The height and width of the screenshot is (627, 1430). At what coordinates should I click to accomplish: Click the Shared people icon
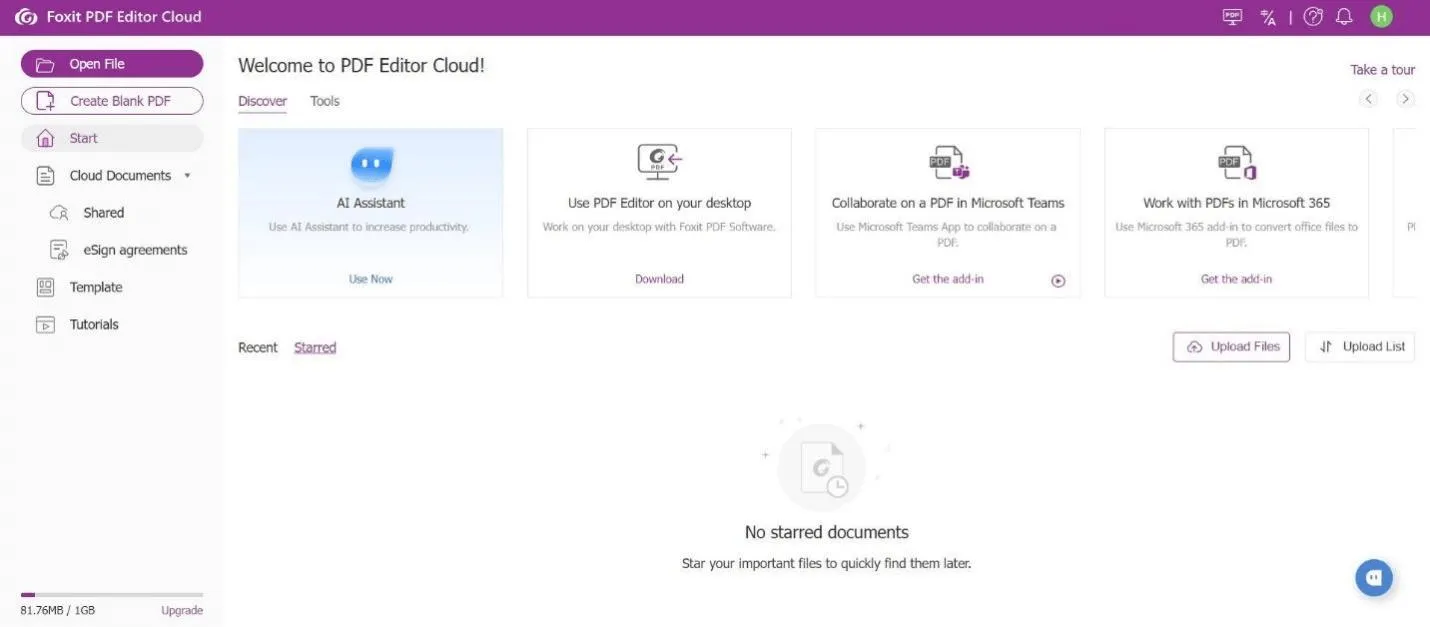coord(59,213)
